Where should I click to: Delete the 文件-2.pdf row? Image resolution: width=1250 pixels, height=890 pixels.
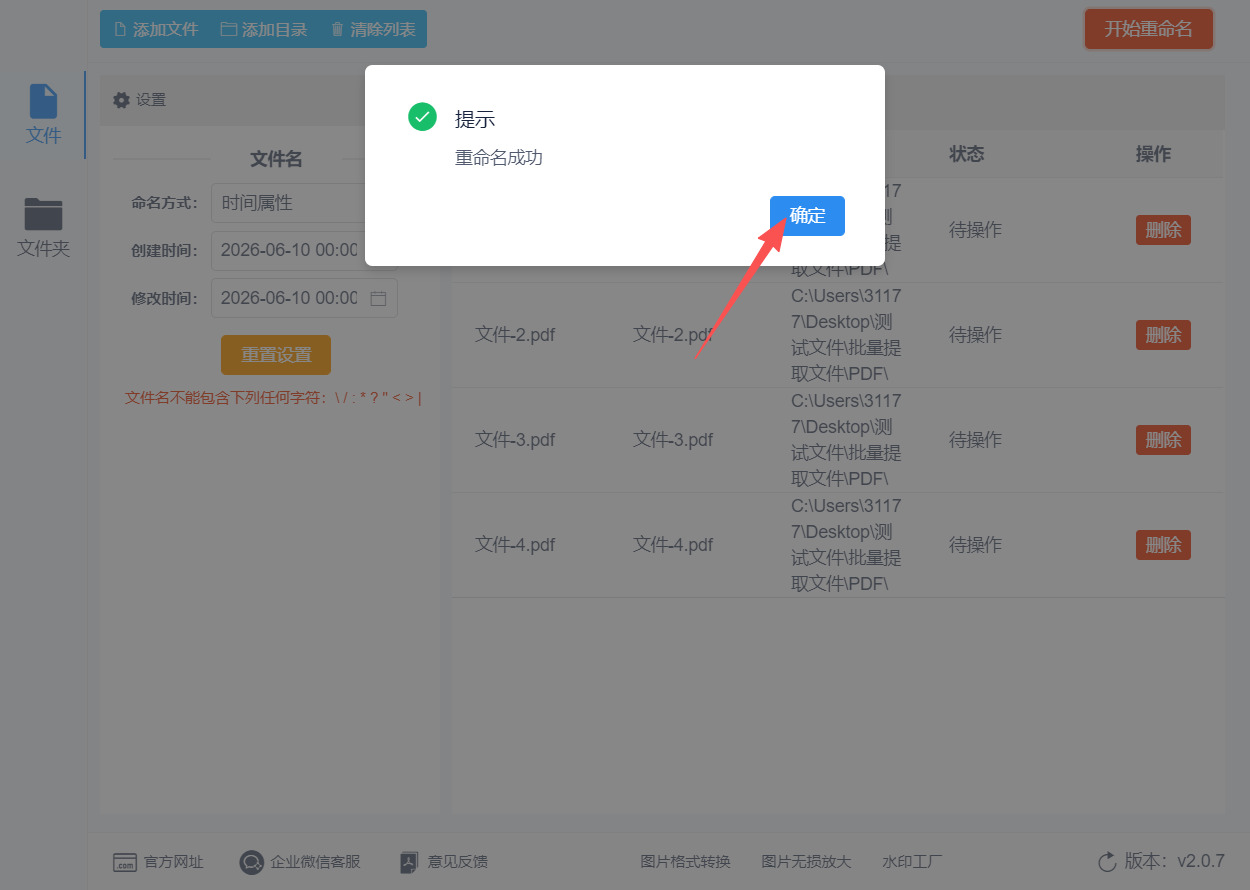pos(1163,335)
